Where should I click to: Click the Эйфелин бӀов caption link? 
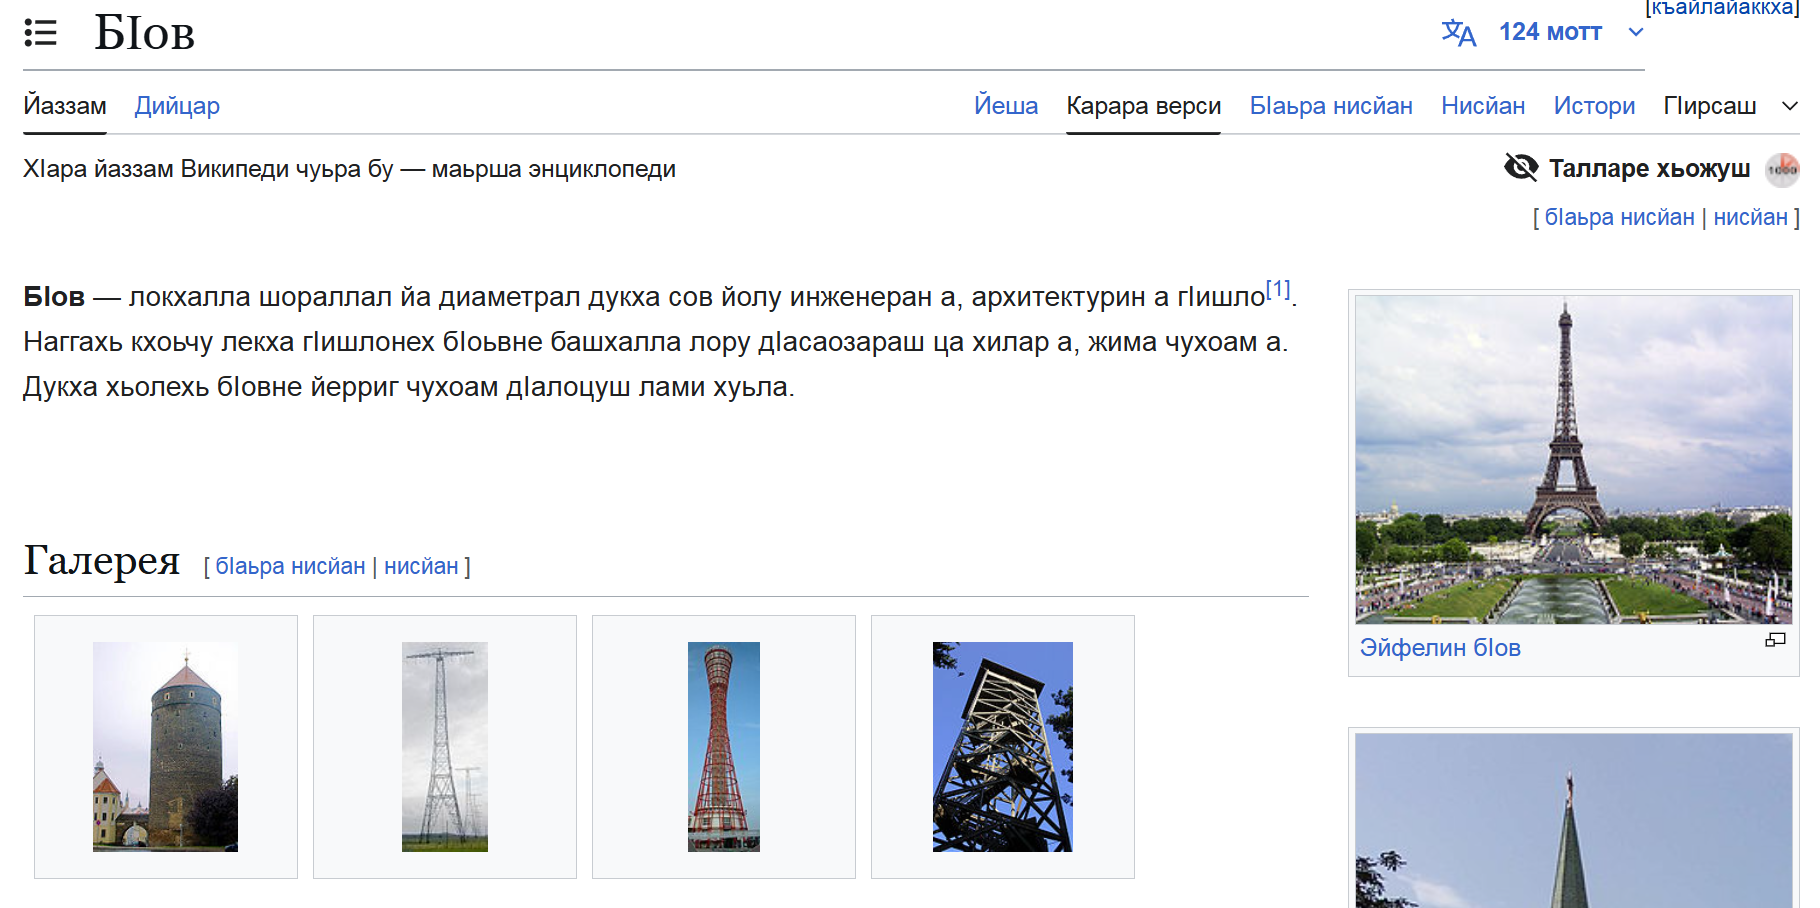point(1439,648)
